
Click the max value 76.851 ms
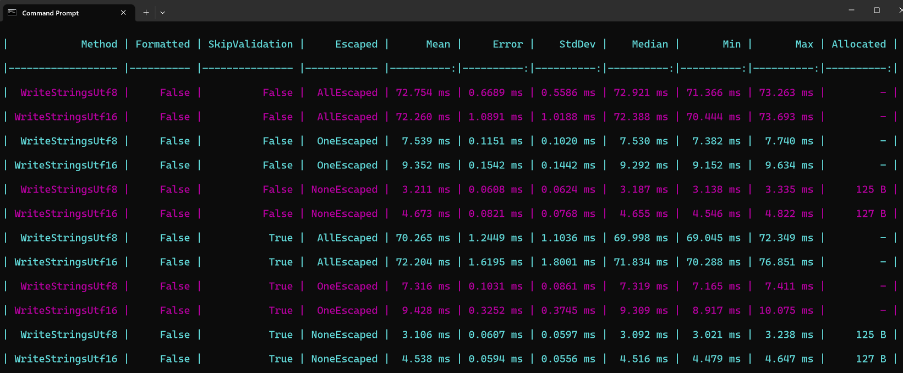786,262
